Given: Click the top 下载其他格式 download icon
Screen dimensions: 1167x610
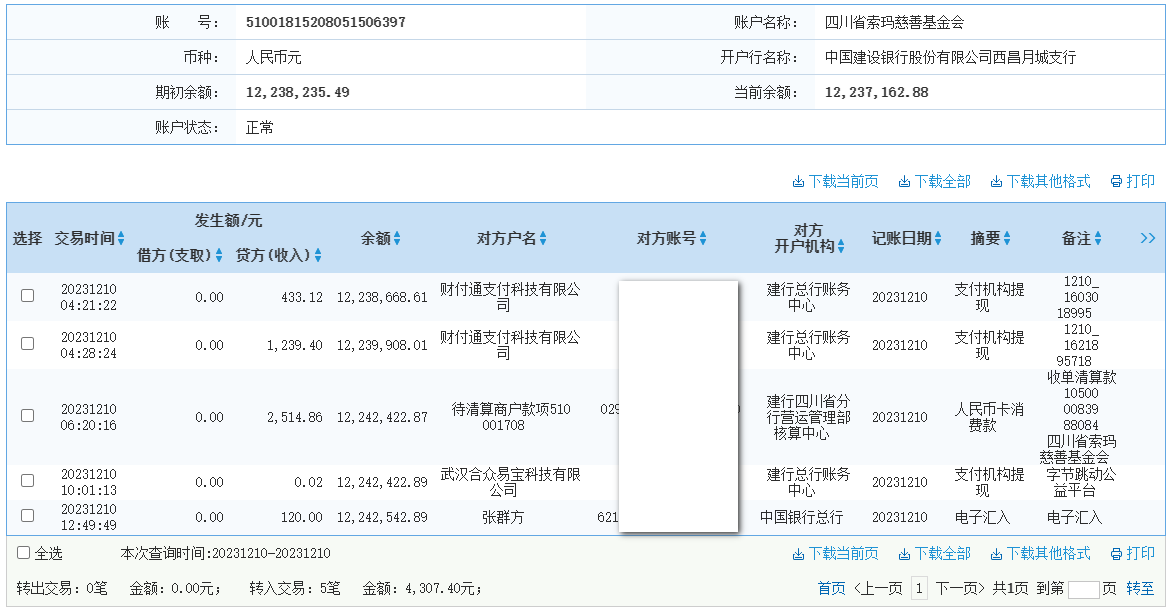Looking at the screenshot, I should 996,182.
